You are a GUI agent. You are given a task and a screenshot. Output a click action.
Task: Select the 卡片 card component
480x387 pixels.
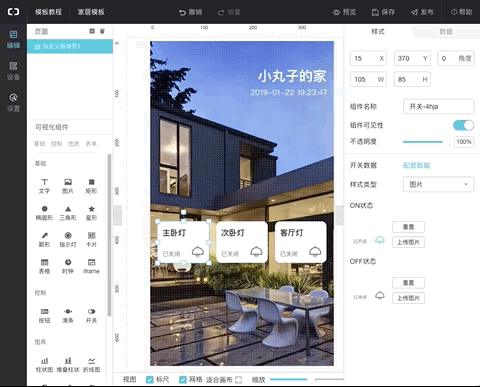[91, 240]
